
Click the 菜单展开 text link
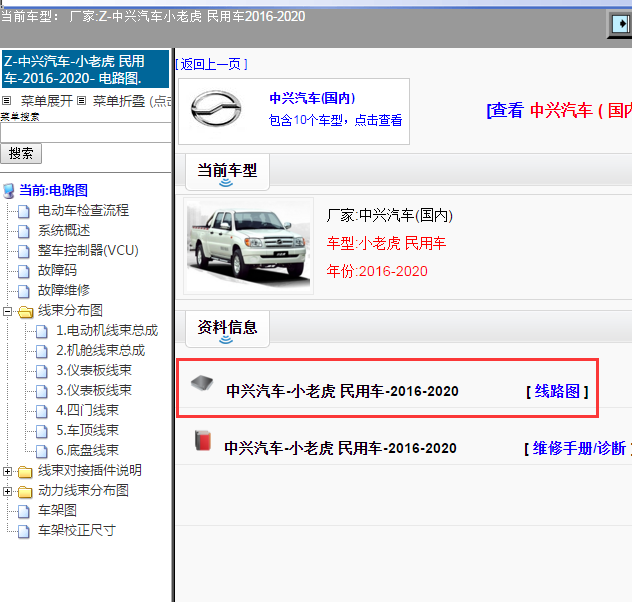click(x=47, y=101)
